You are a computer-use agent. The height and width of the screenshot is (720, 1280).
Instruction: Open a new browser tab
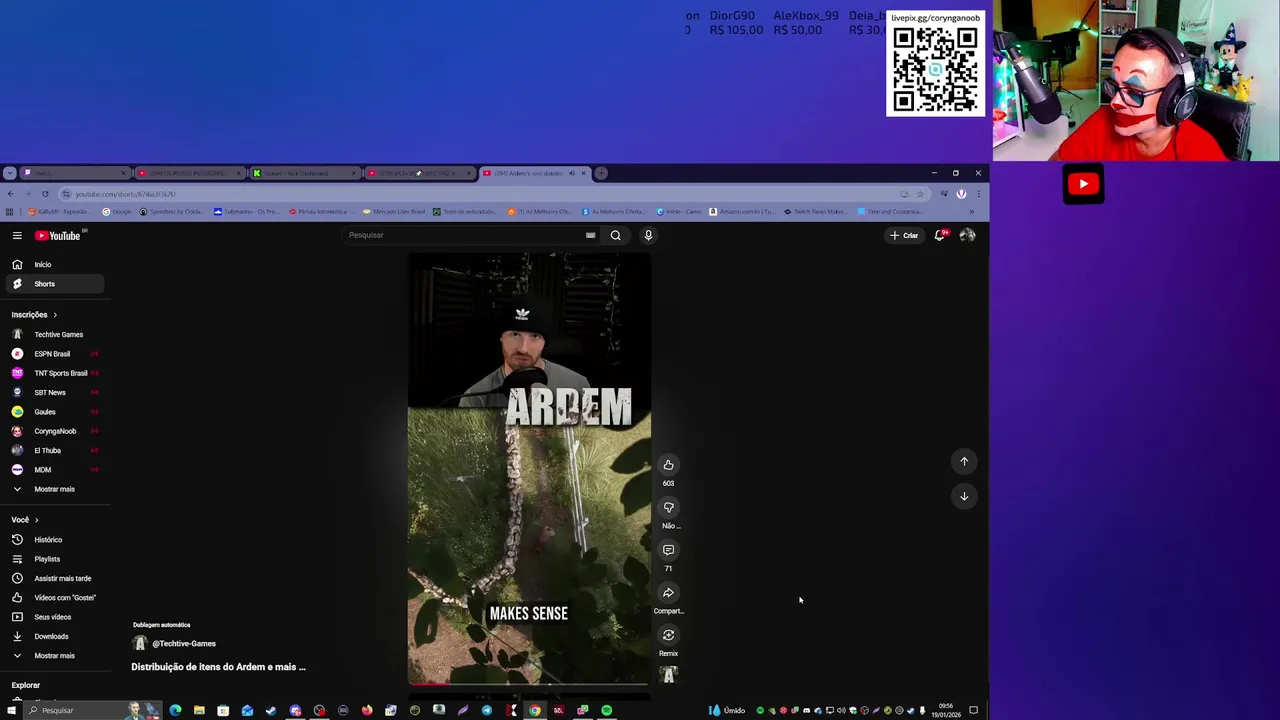click(x=601, y=173)
